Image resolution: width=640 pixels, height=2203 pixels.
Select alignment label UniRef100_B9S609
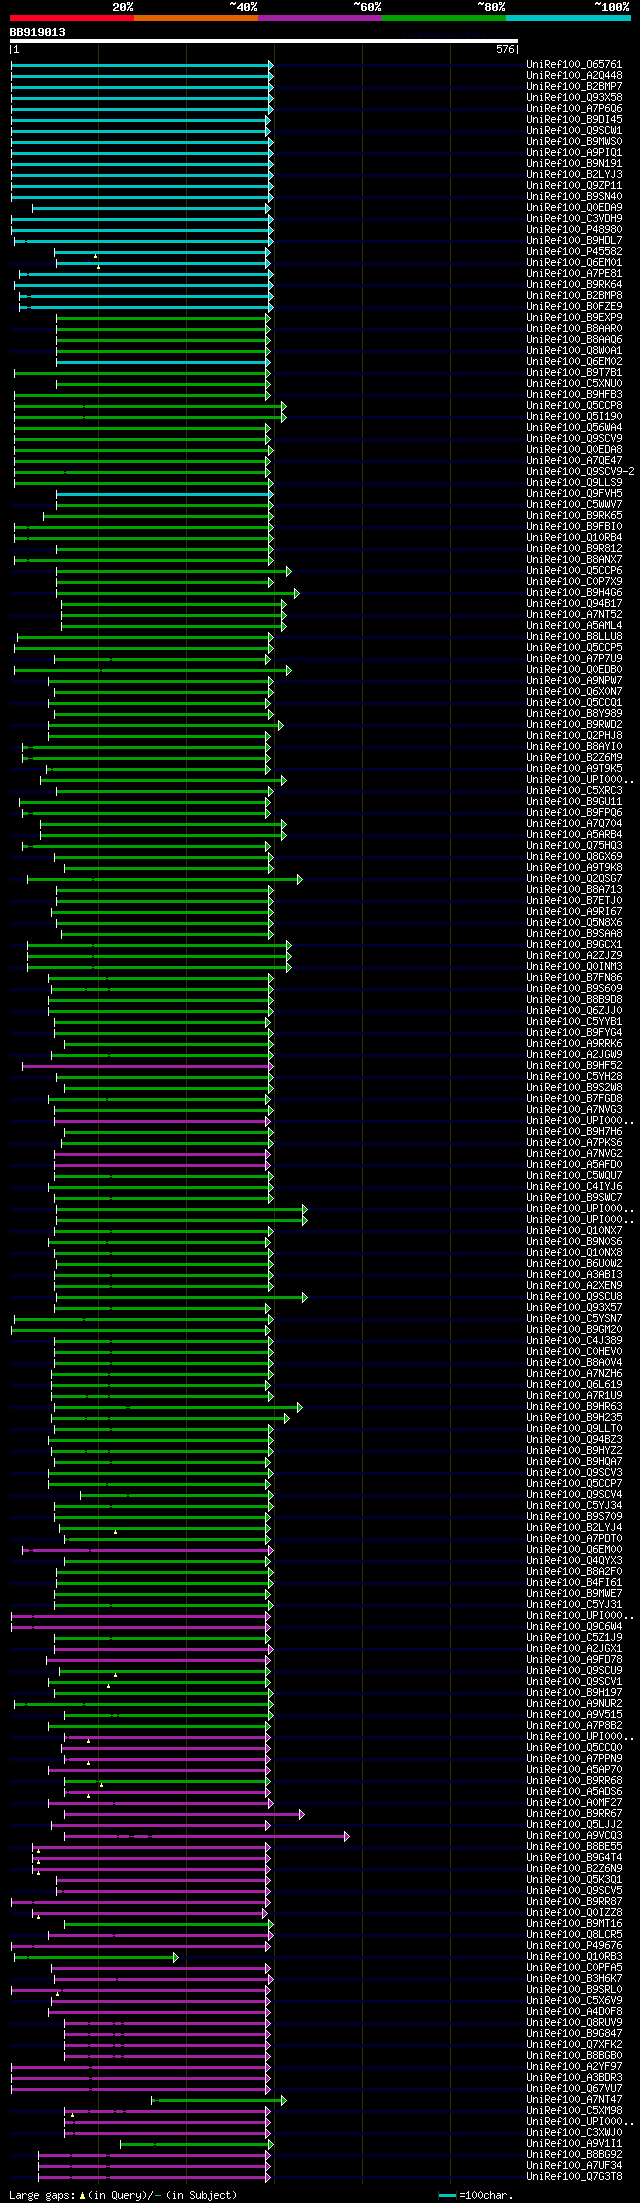(x=574, y=988)
